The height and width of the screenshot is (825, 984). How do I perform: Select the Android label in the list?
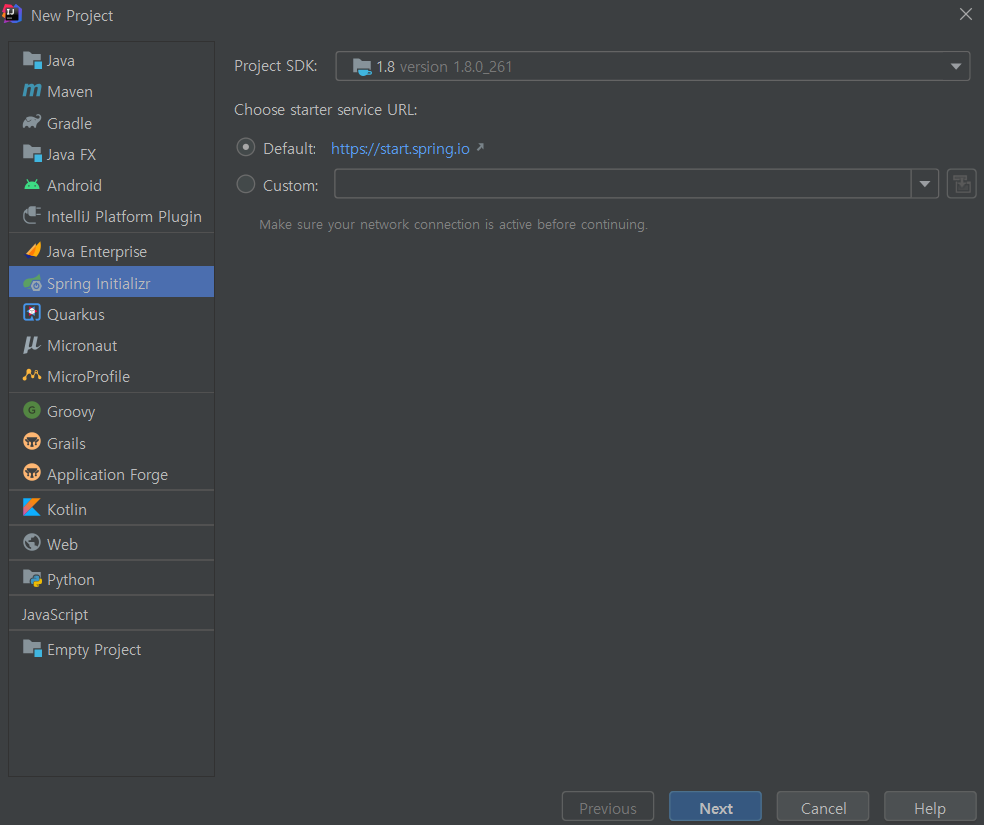click(x=74, y=186)
